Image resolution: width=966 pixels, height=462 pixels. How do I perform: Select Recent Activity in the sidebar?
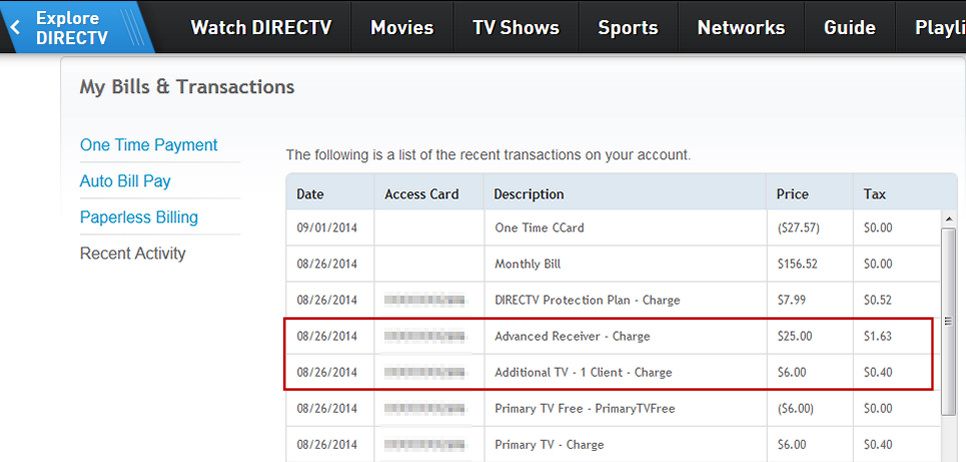(x=133, y=253)
